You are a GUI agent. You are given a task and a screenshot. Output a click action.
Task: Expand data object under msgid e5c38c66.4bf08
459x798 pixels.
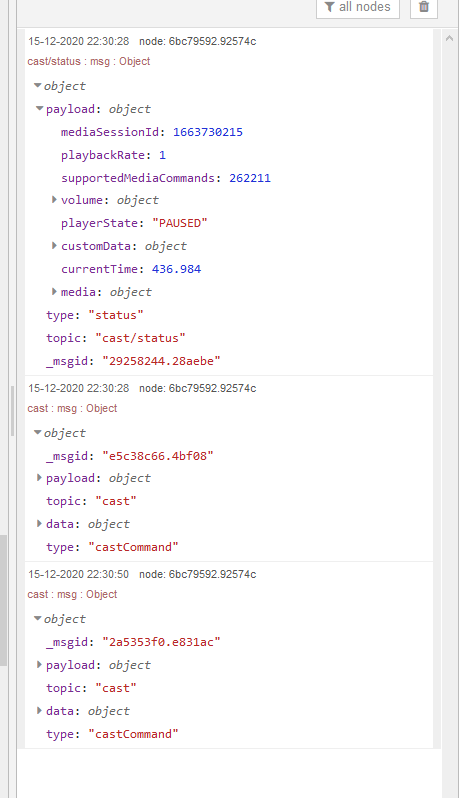40,523
